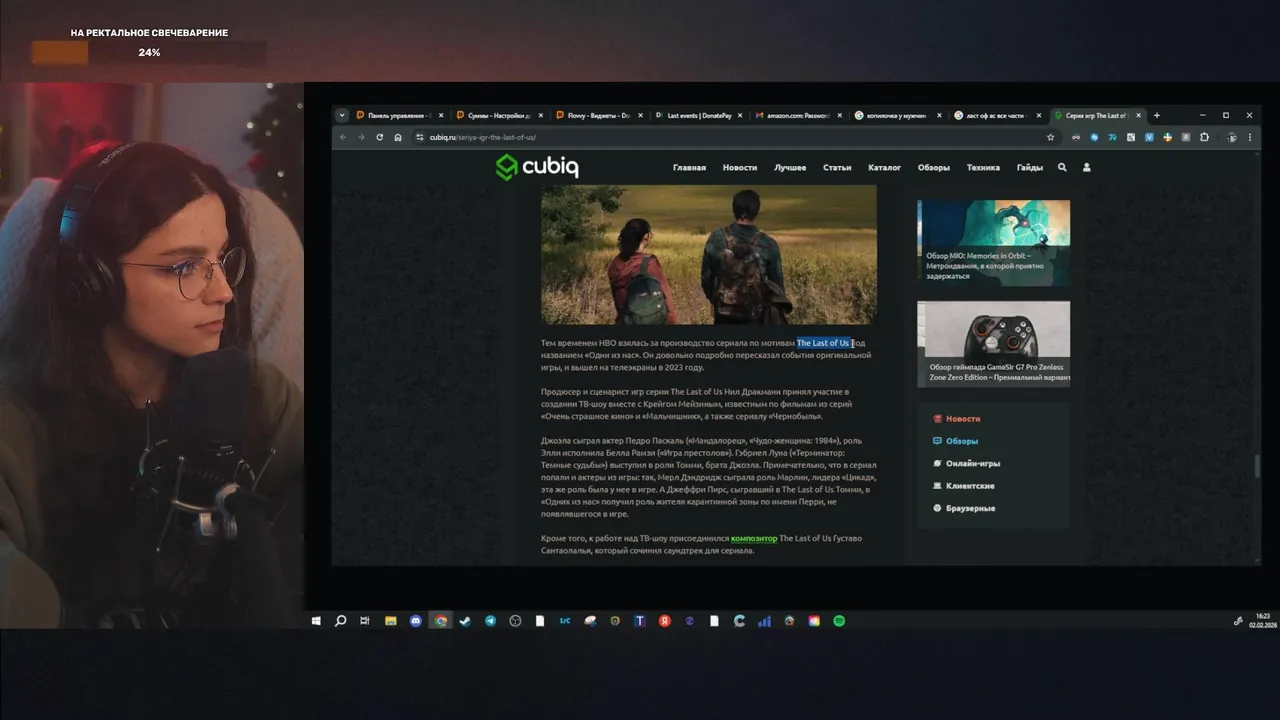The width and height of the screenshot is (1280, 720).
Task: Open Гайды in site navigation
Action: point(1030,168)
